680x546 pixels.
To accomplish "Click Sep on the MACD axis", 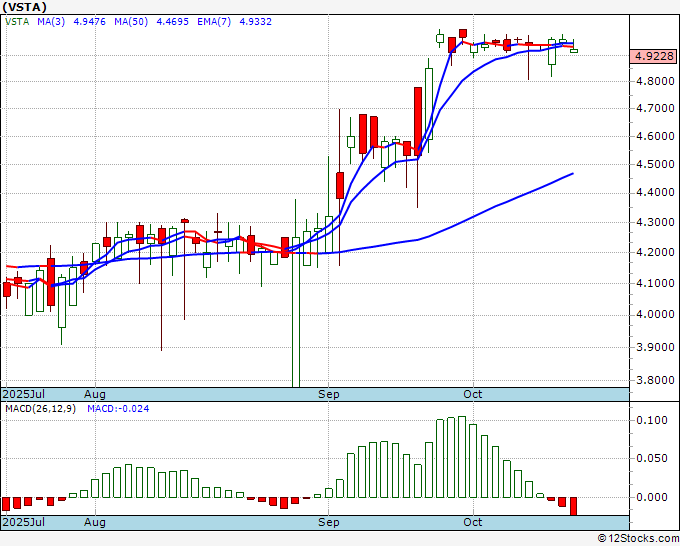I will [x=328, y=522].
